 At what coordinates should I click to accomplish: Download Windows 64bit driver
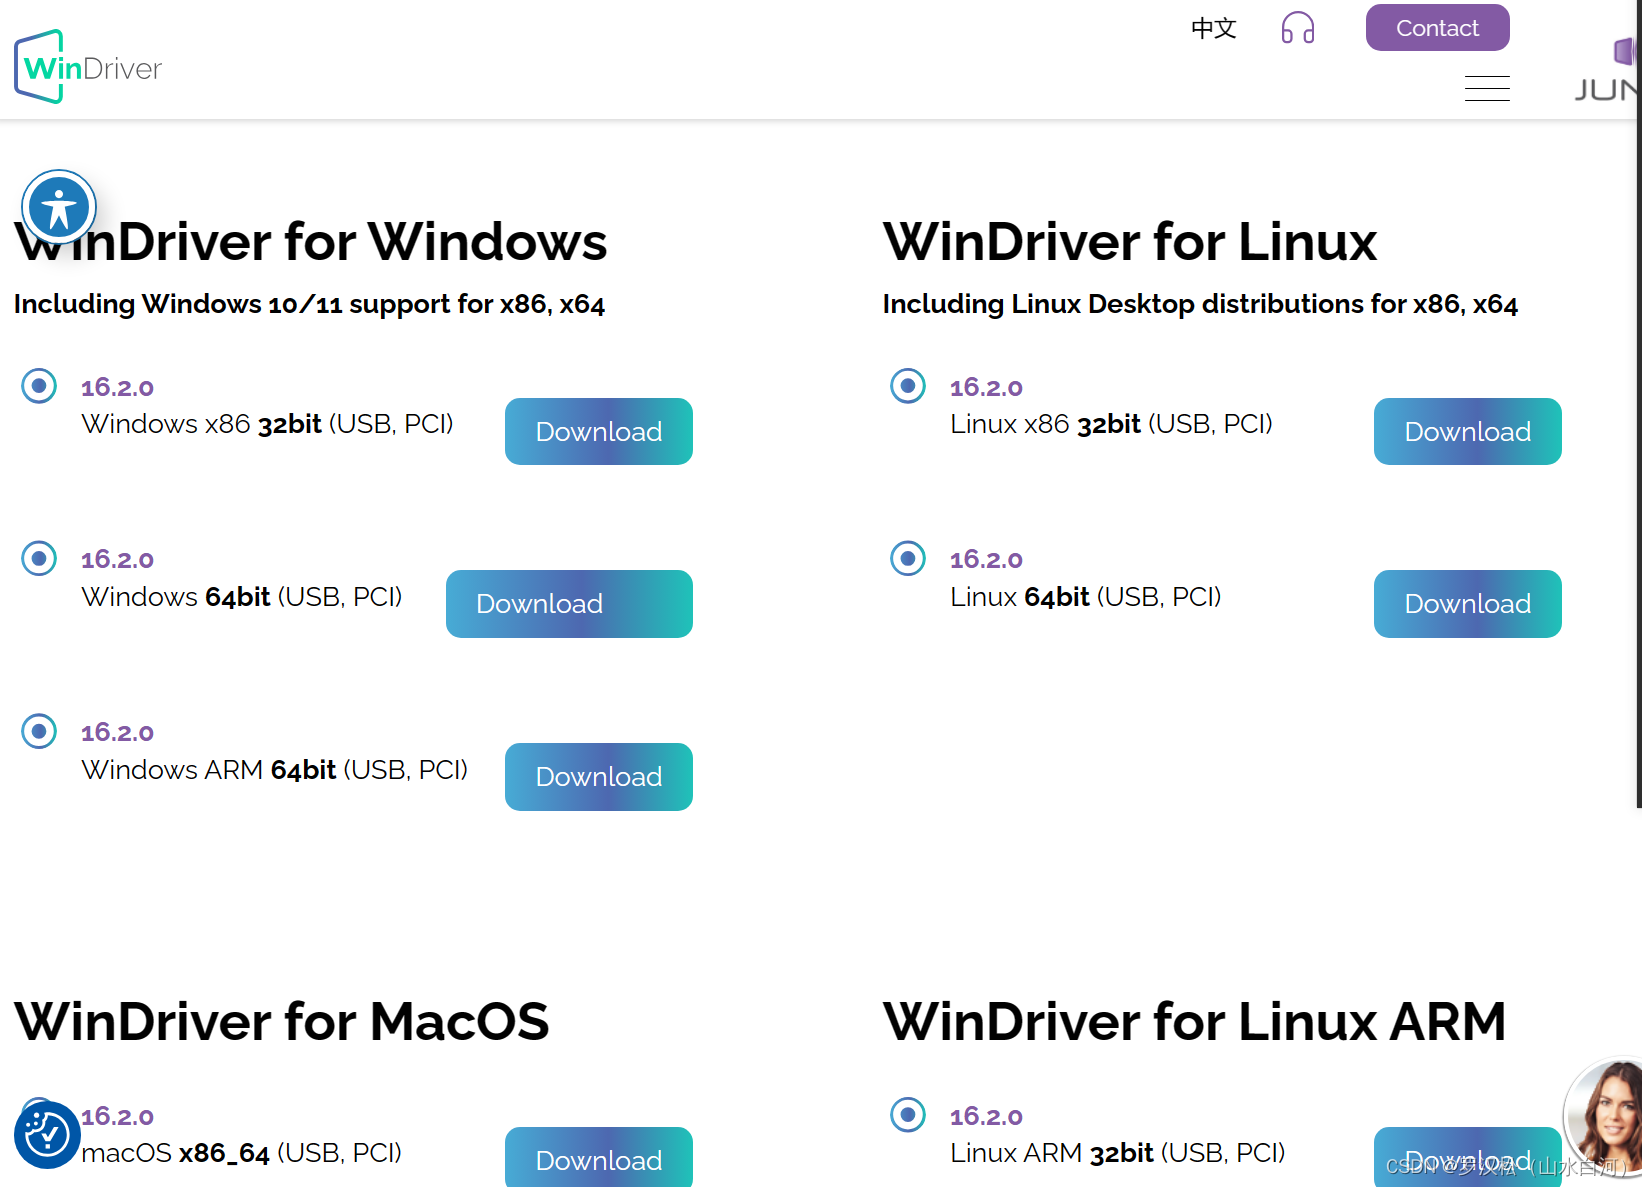pyautogui.click(x=569, y=604)
